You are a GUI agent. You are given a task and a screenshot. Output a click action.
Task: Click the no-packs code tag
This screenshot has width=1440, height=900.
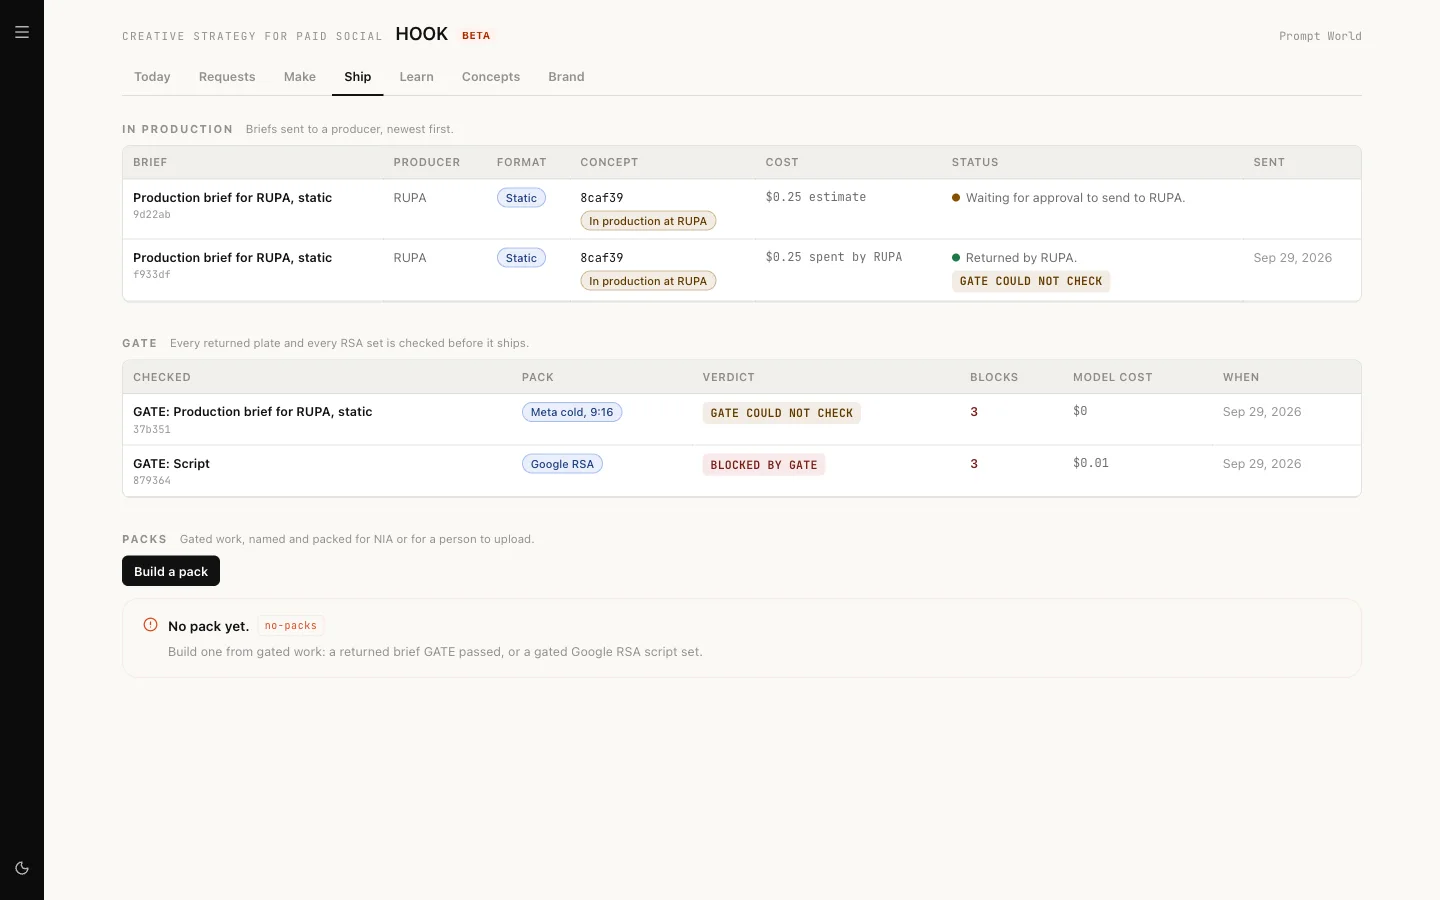tap(291, 626)
